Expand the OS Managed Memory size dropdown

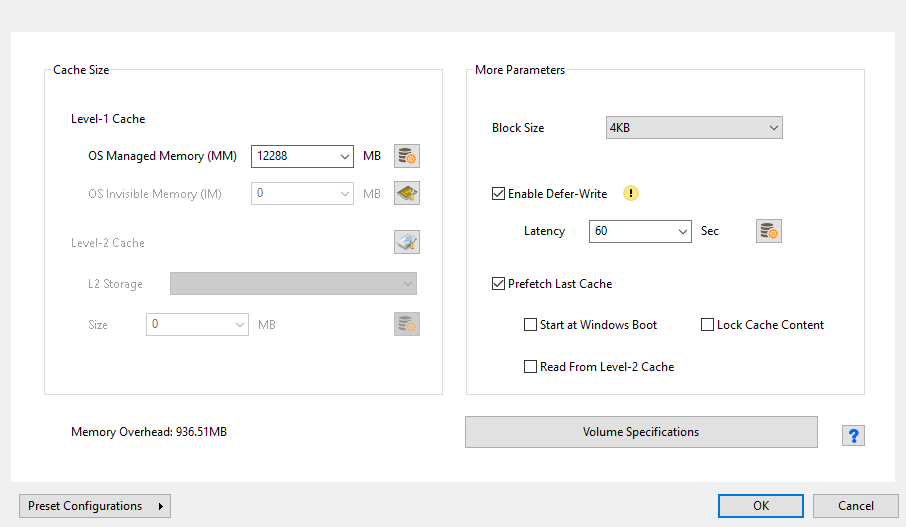coord(344,157)
